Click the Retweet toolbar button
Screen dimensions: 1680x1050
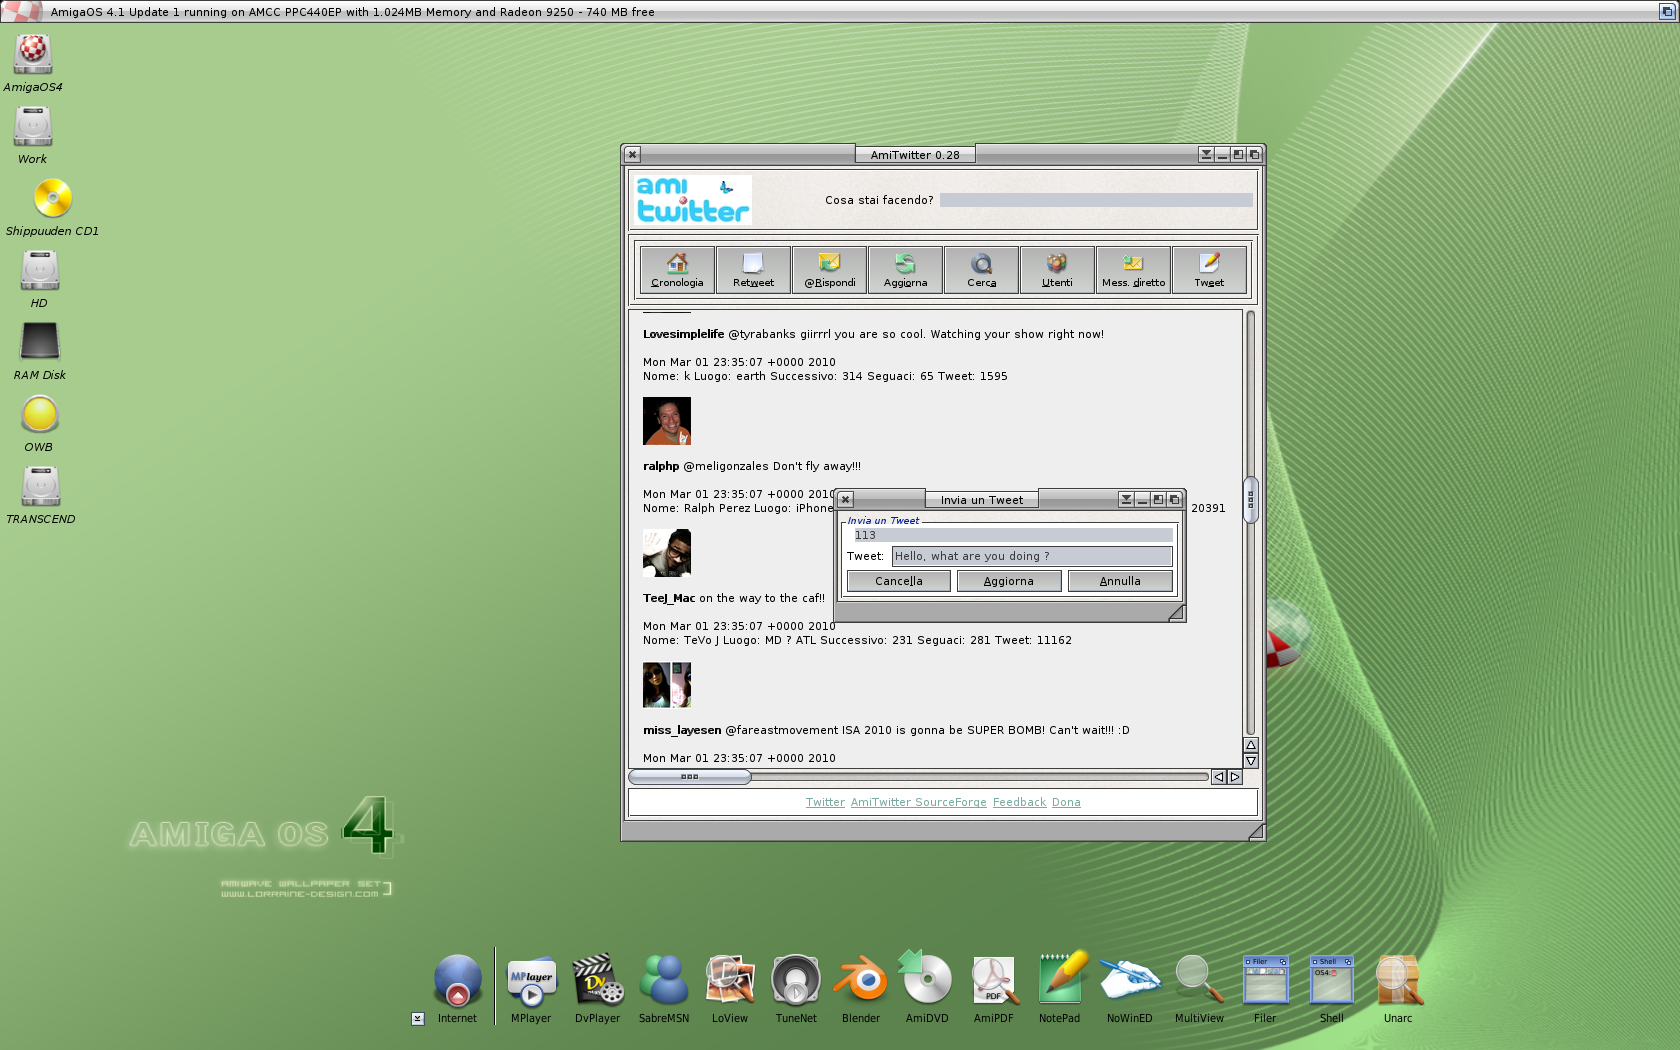point(753,270)
